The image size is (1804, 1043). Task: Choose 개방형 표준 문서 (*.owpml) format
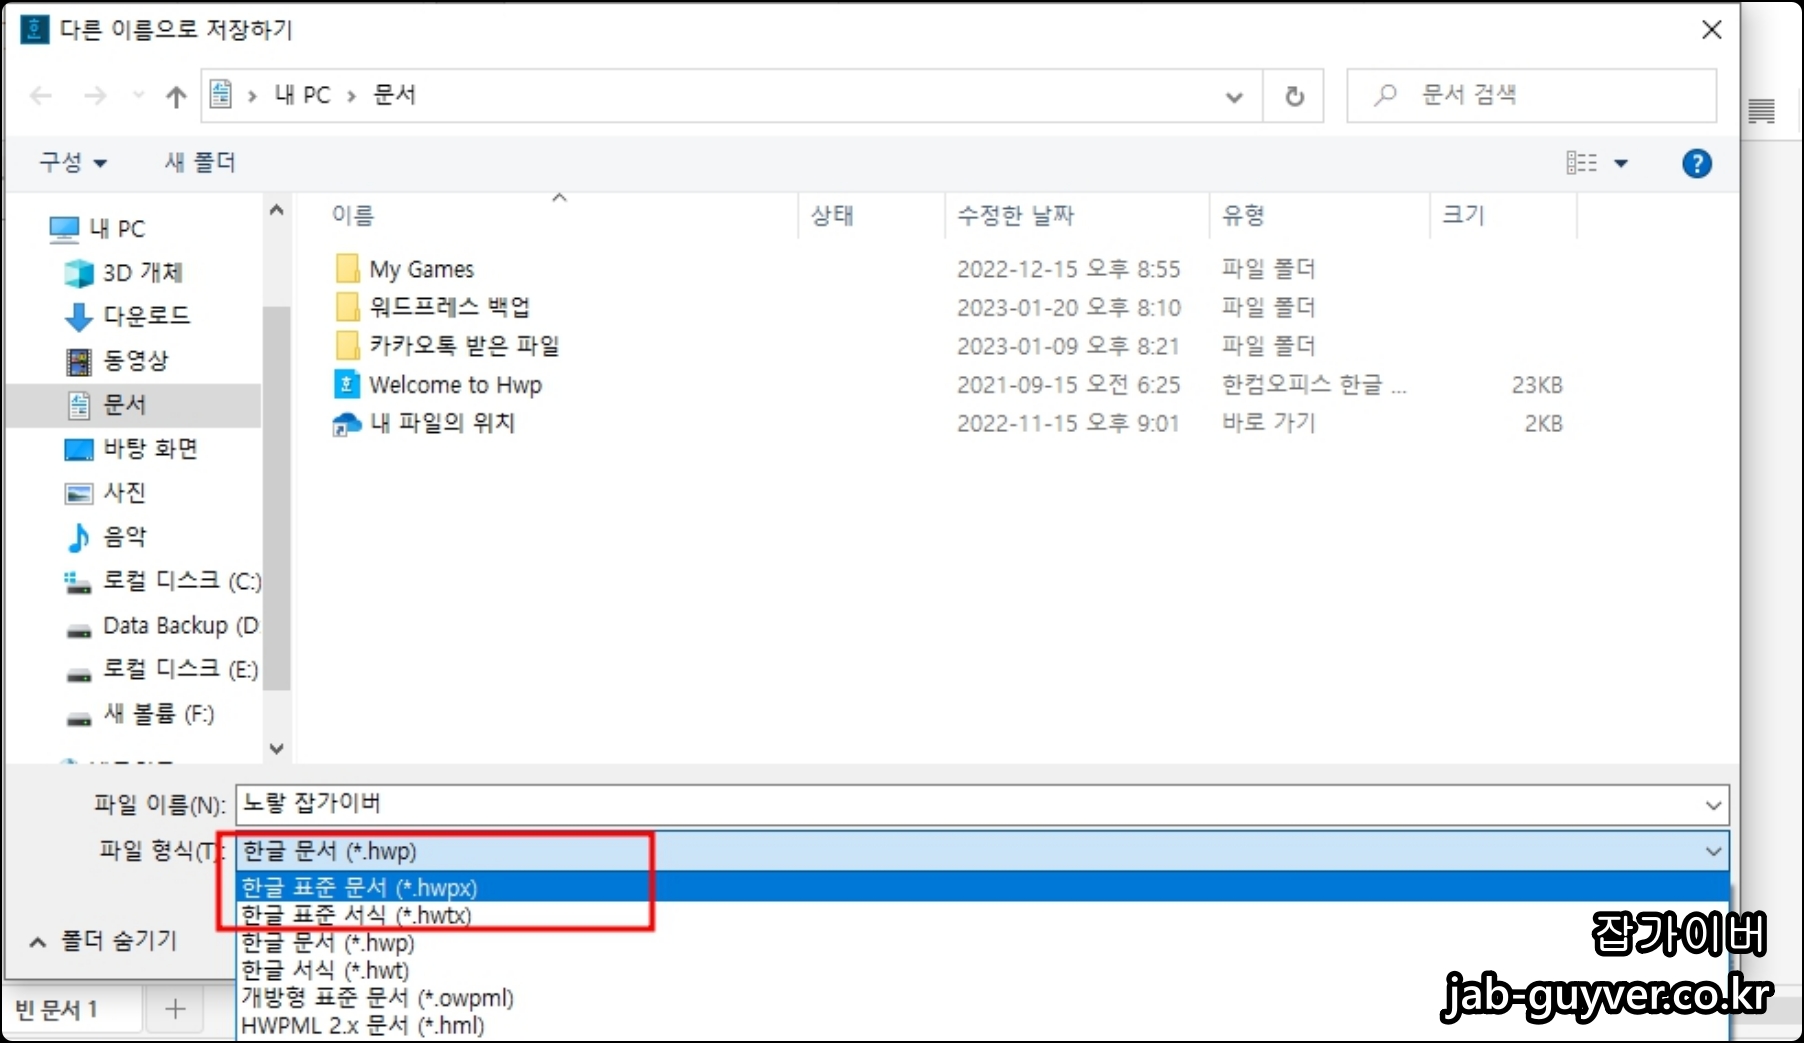point(983,998)
